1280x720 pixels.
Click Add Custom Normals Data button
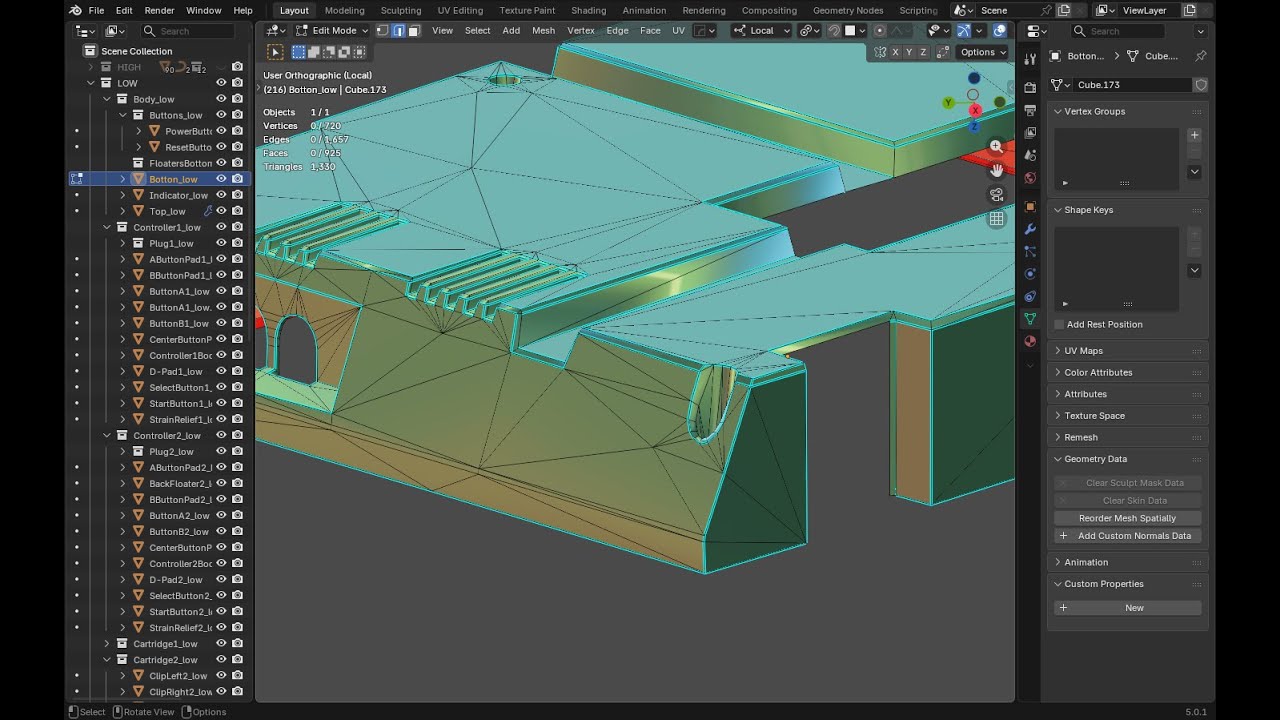tap(1127, 536)
